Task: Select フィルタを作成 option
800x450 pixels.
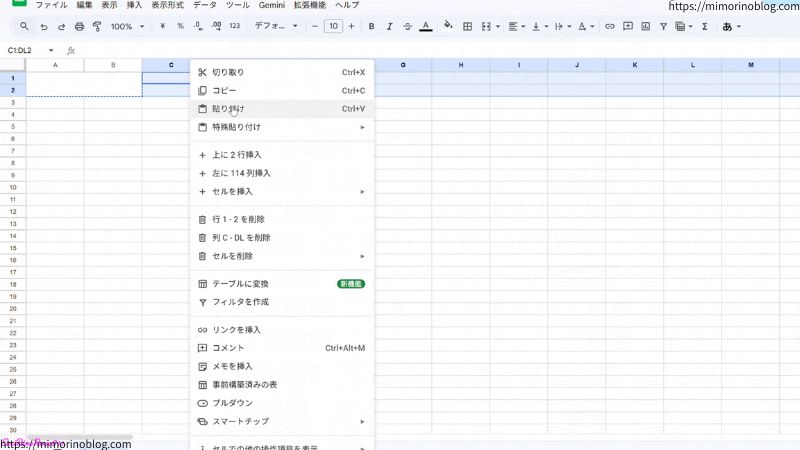Action: point(282,302)
